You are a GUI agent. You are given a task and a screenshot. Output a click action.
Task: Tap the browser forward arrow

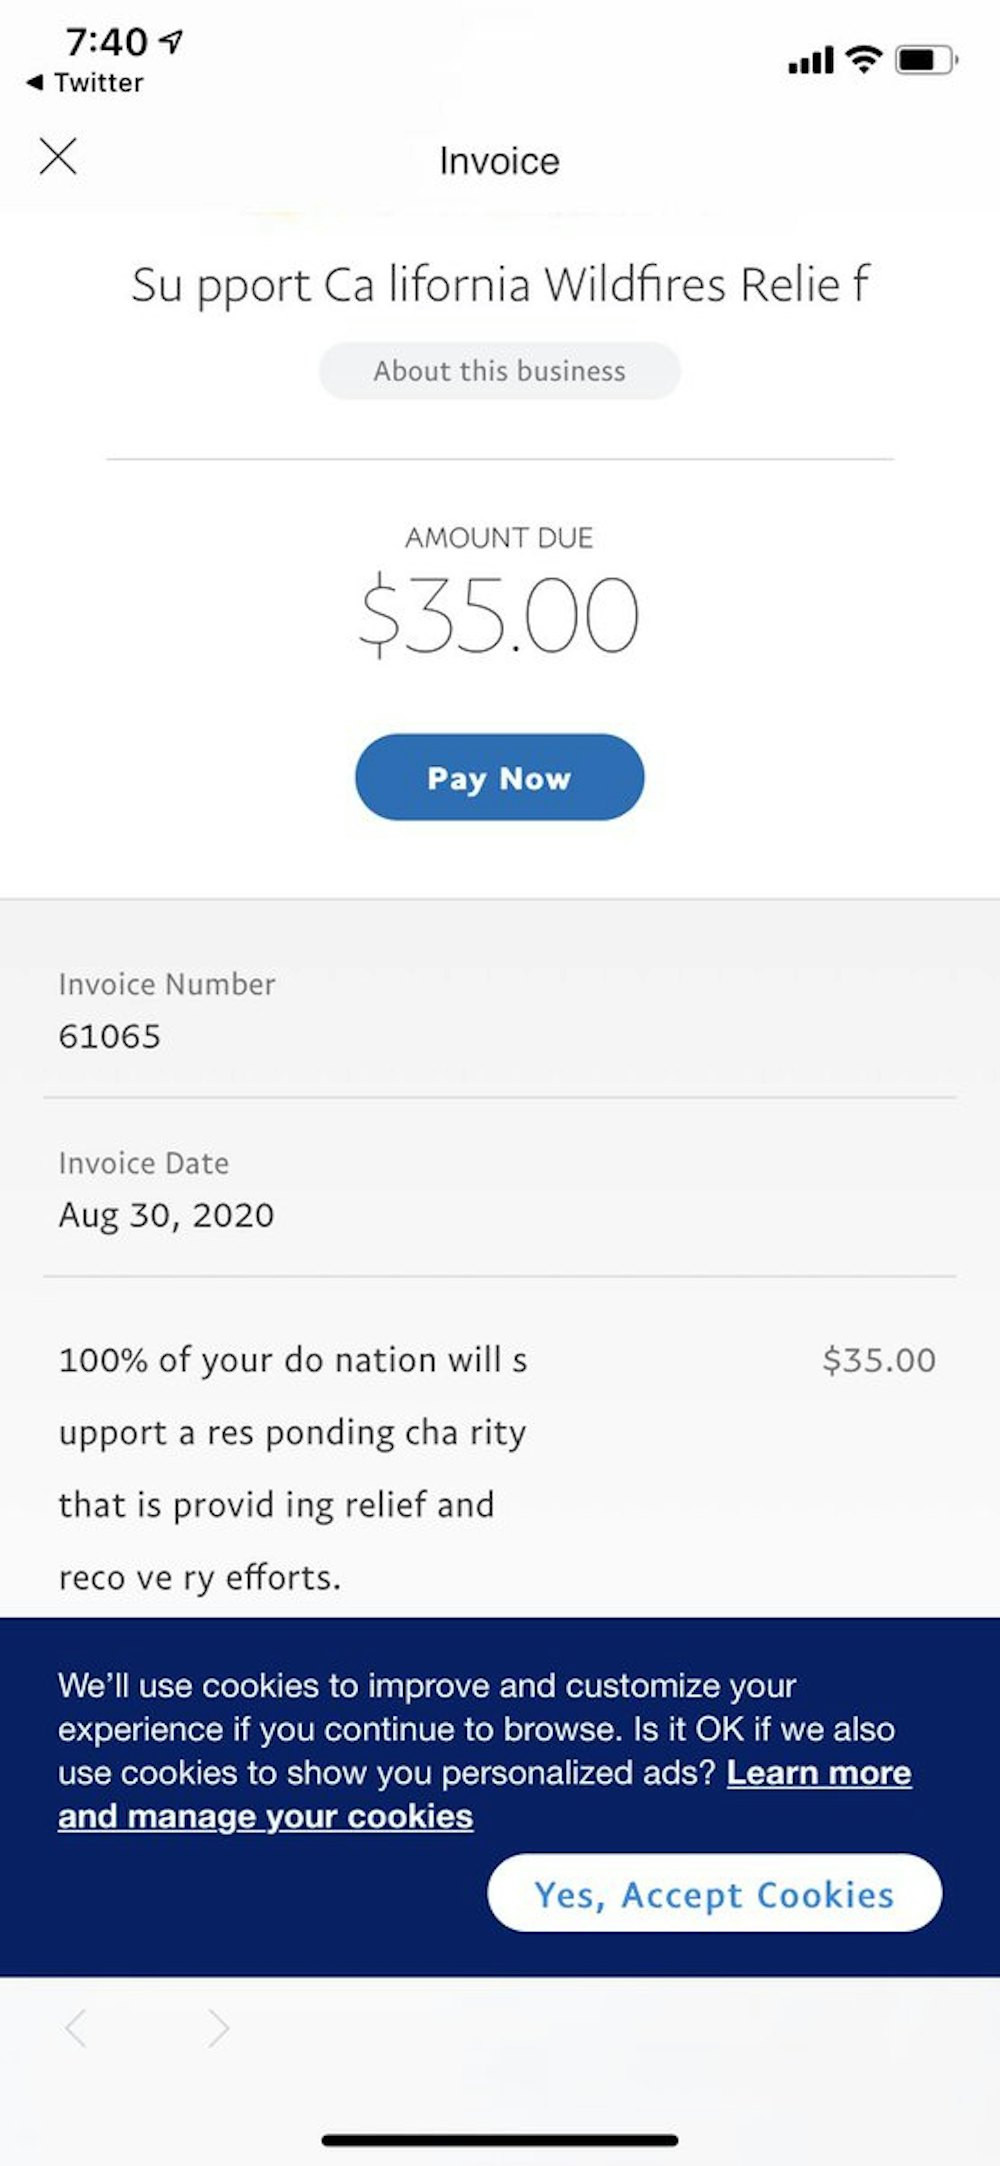pos(218,2028)
